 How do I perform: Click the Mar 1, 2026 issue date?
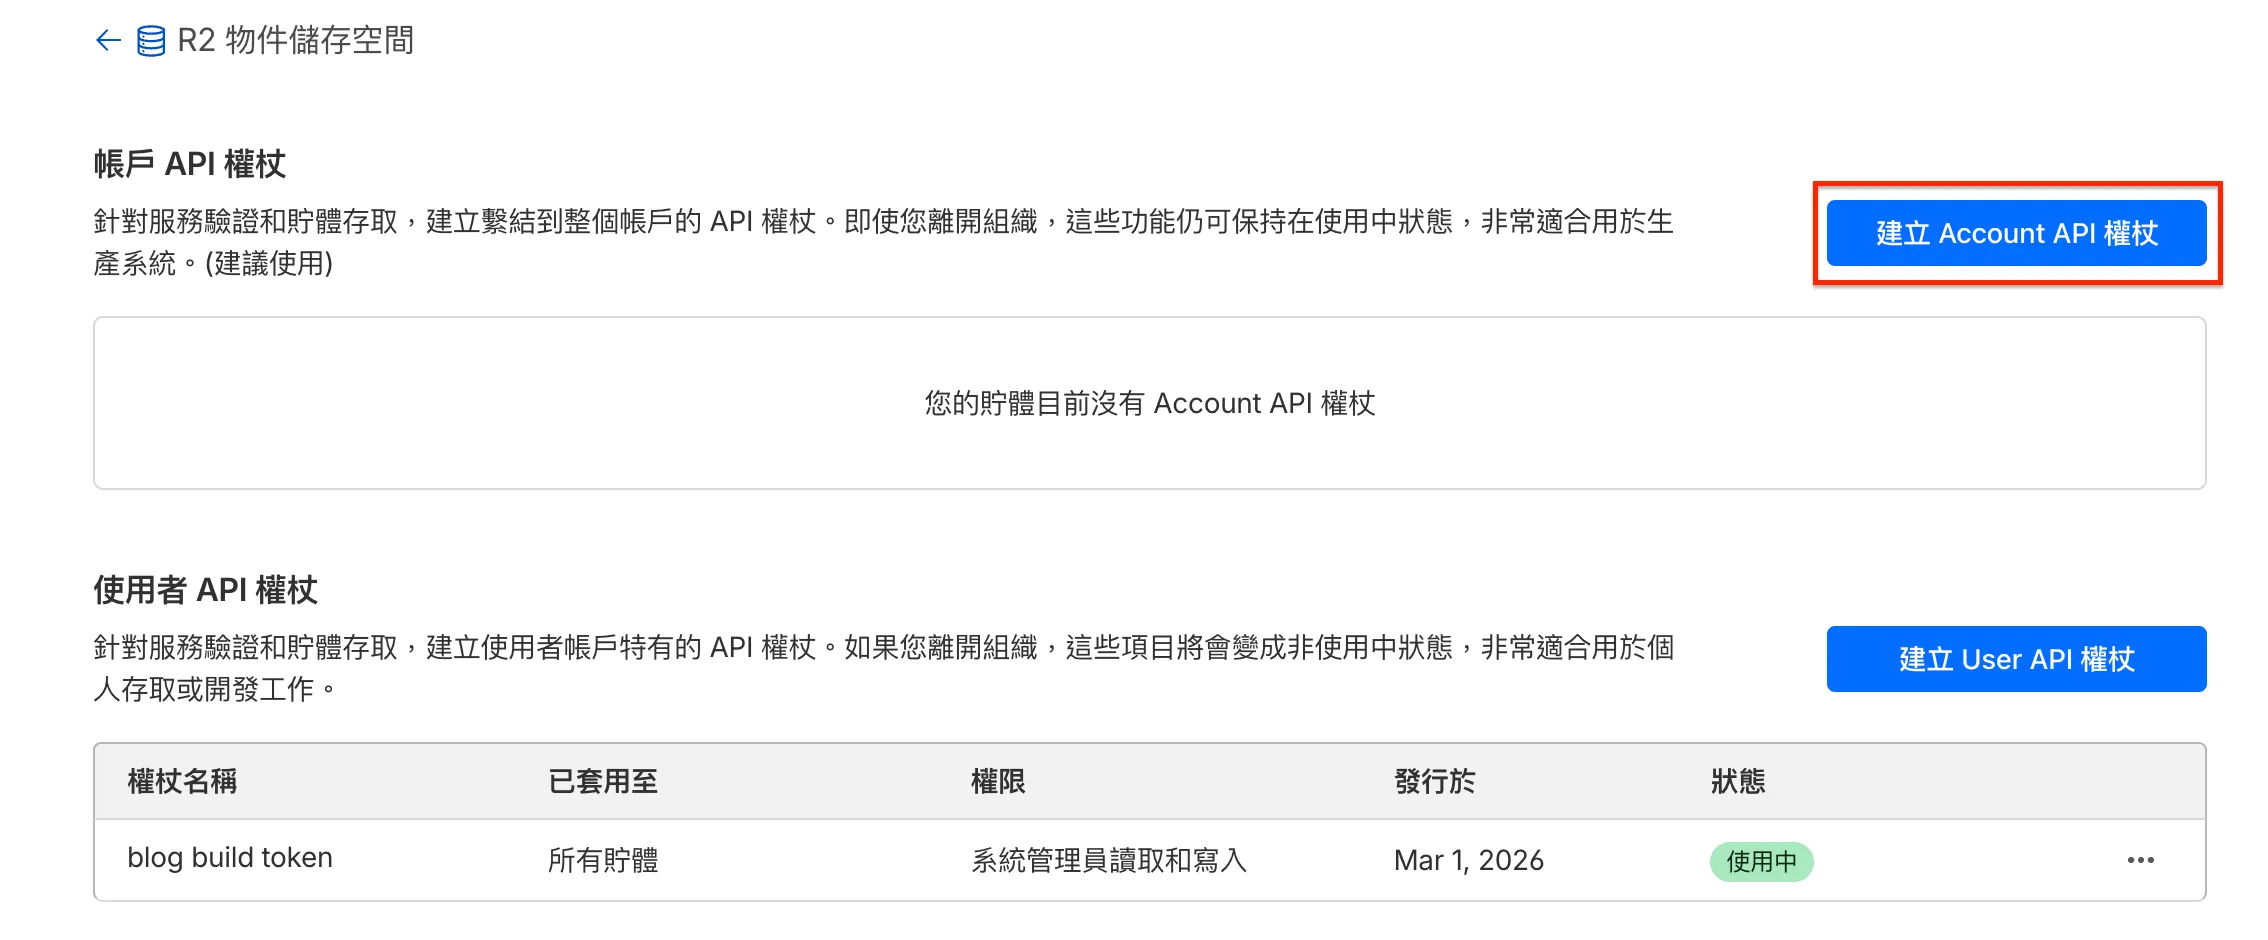(1468, 860)
